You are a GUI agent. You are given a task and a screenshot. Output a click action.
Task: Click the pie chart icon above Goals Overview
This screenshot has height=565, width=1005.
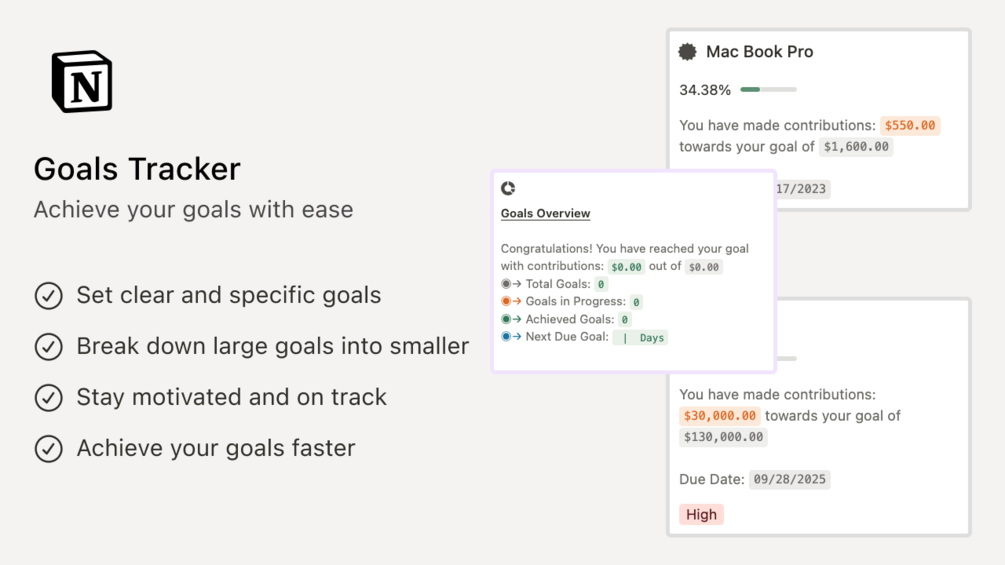(508, 188)
